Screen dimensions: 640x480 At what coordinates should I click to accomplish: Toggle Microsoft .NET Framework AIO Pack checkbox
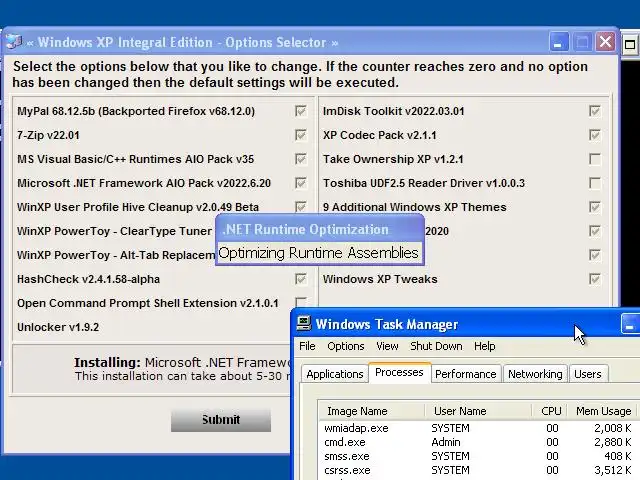[x=301, y=183]
